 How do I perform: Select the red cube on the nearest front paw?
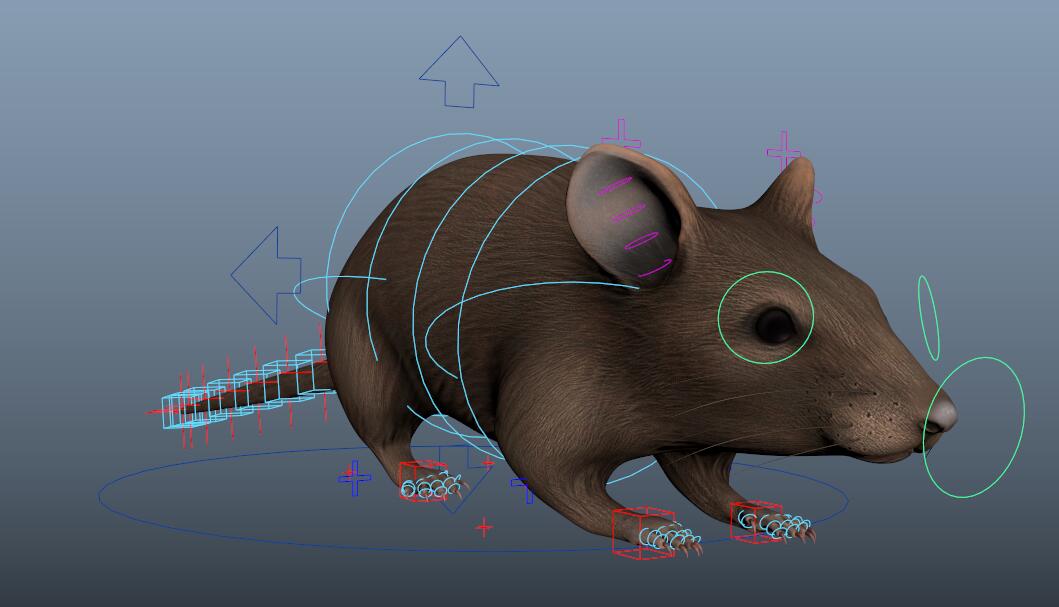pyautogui.click(x=631, y=530)
